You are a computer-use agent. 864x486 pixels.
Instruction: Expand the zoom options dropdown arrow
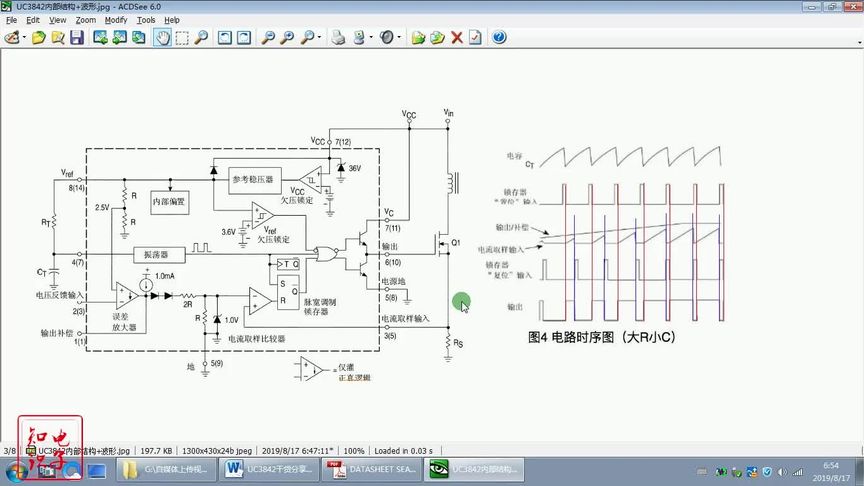[319, 37]
